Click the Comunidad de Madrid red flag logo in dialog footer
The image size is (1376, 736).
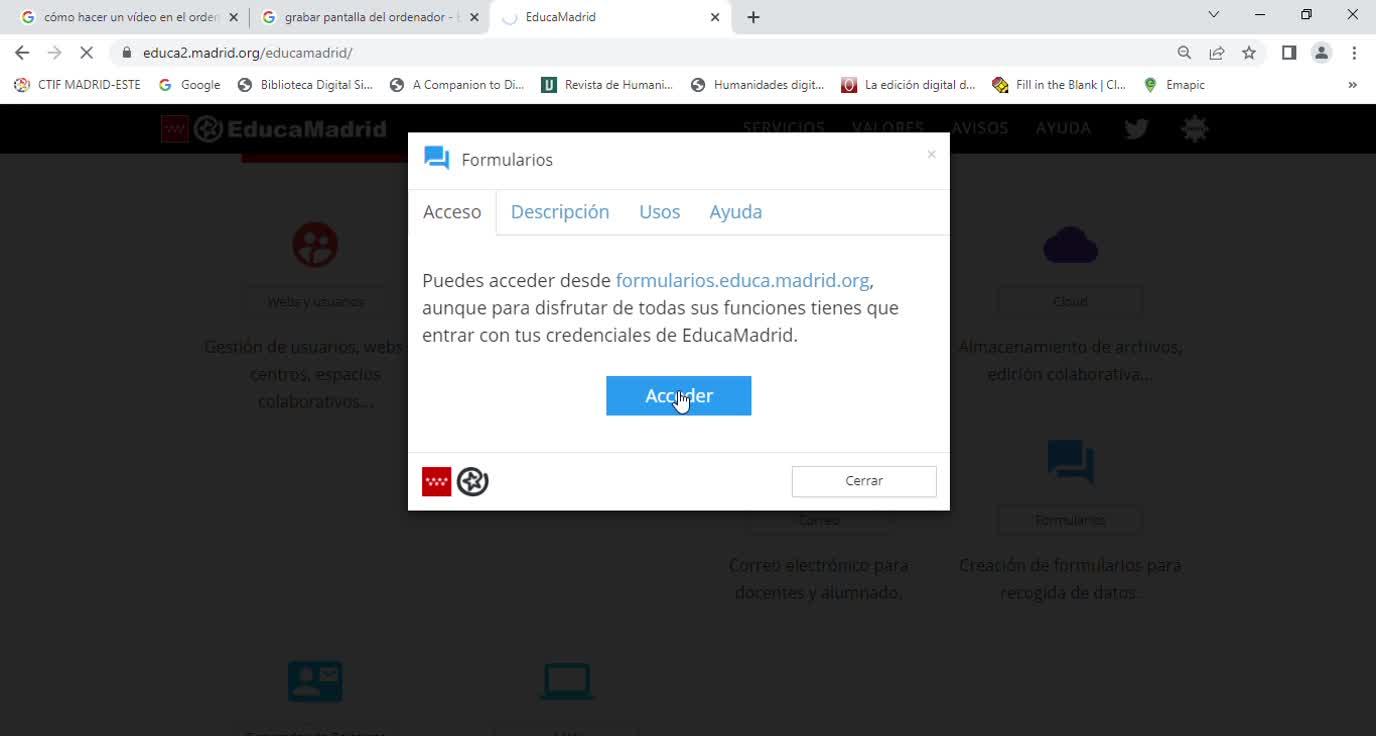[436, 482]
